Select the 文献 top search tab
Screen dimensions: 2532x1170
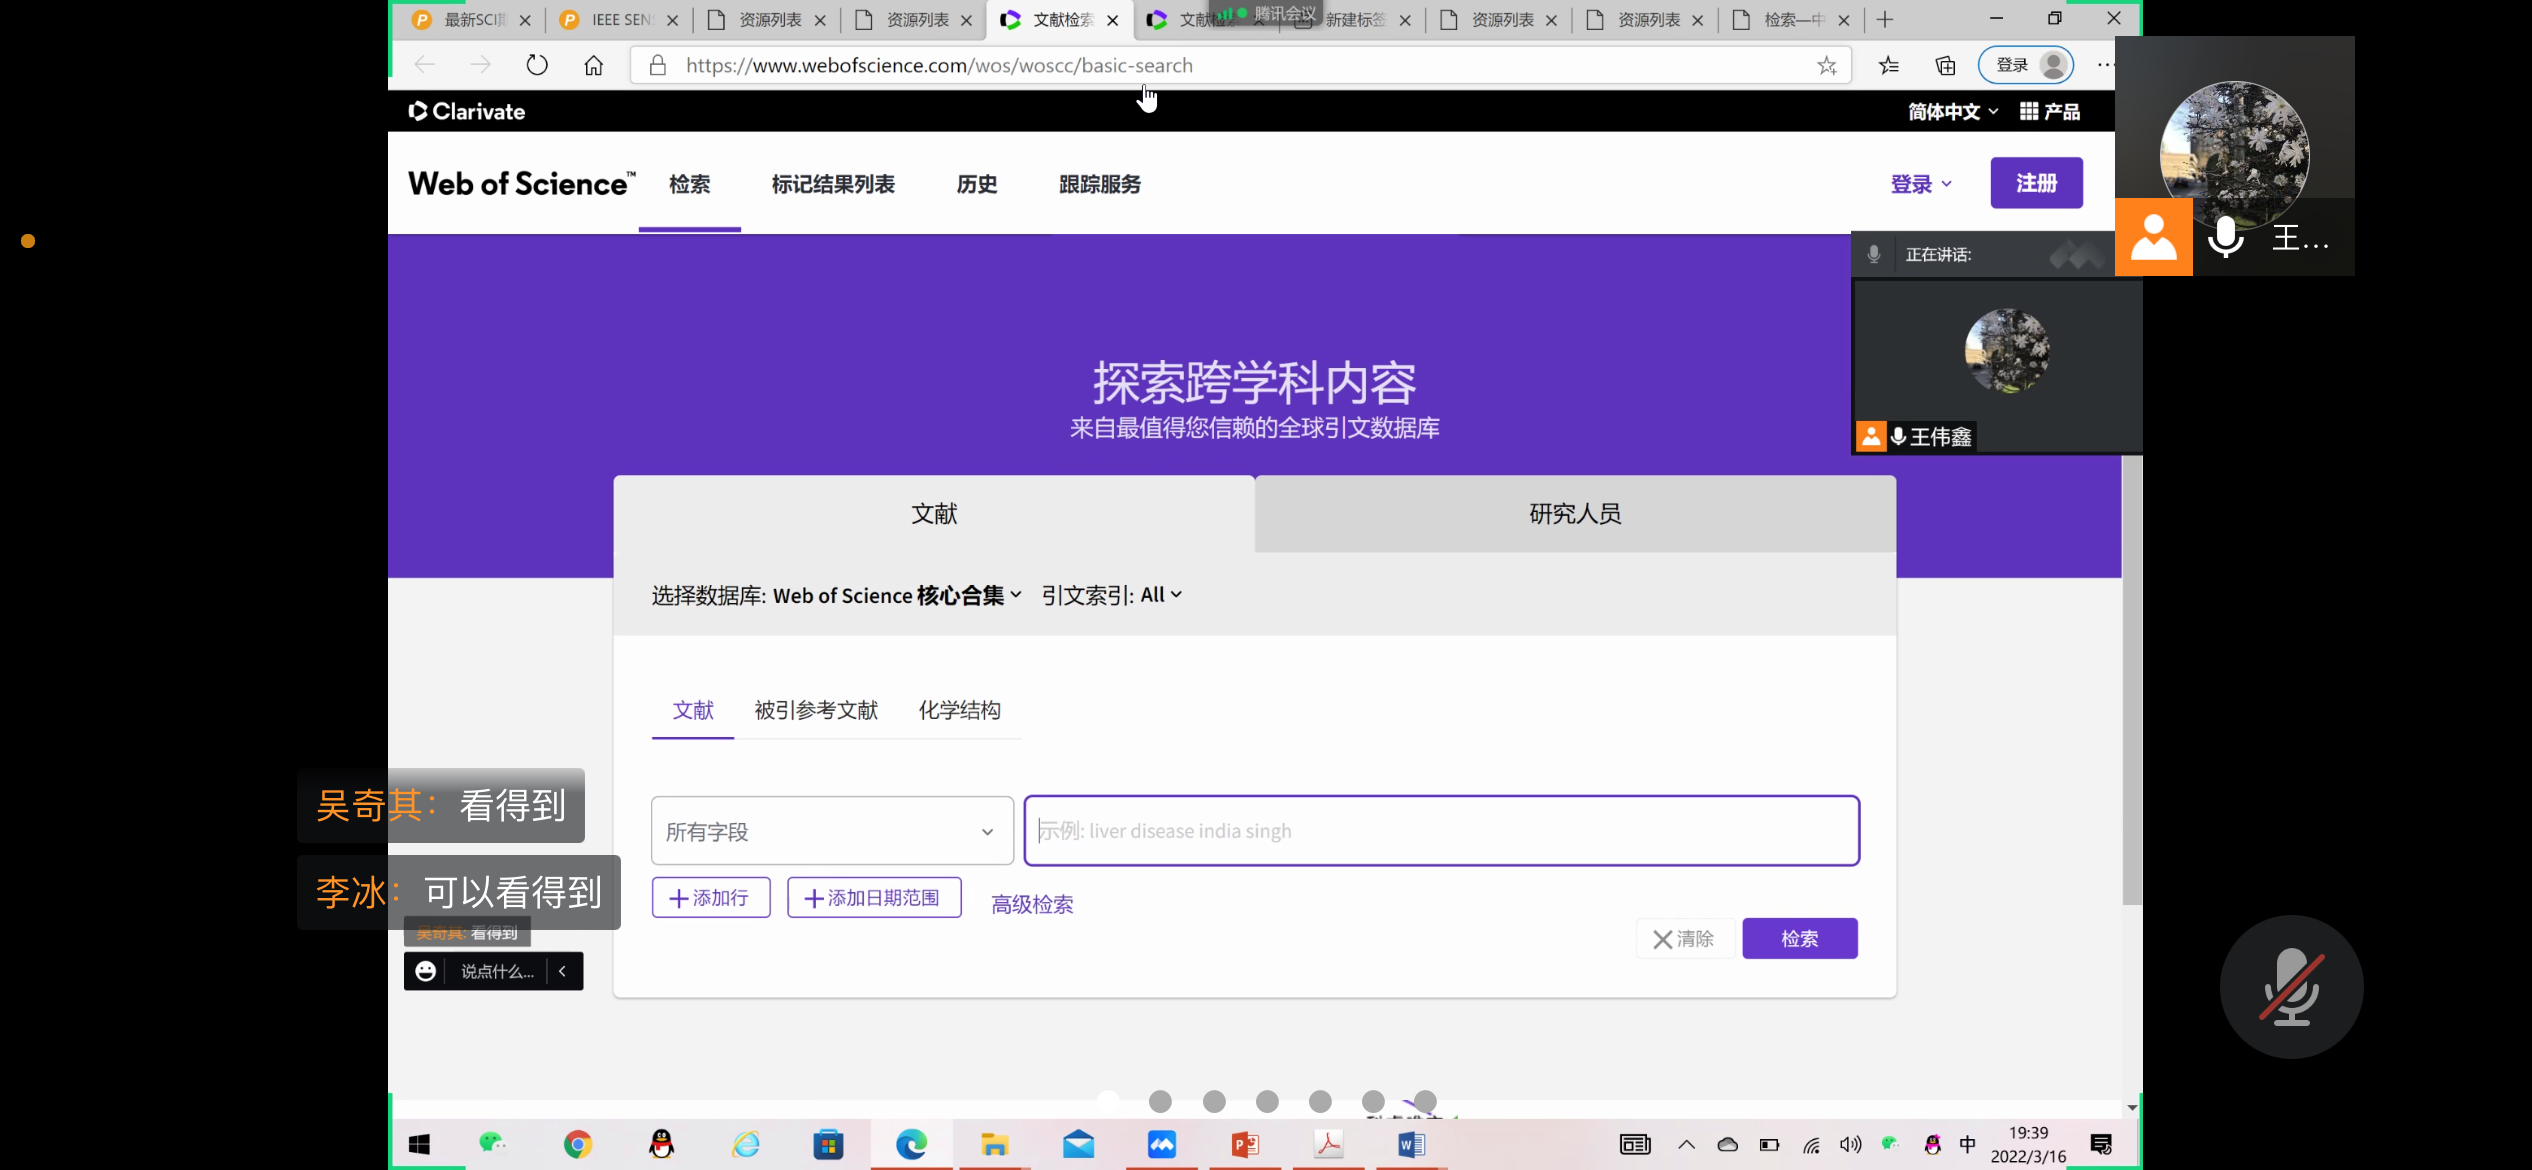coord(934,514)
